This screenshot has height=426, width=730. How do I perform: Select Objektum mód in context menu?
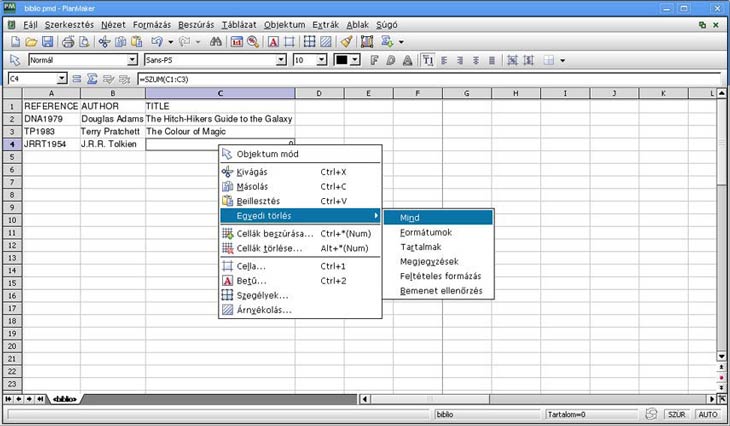click(300, 154)
